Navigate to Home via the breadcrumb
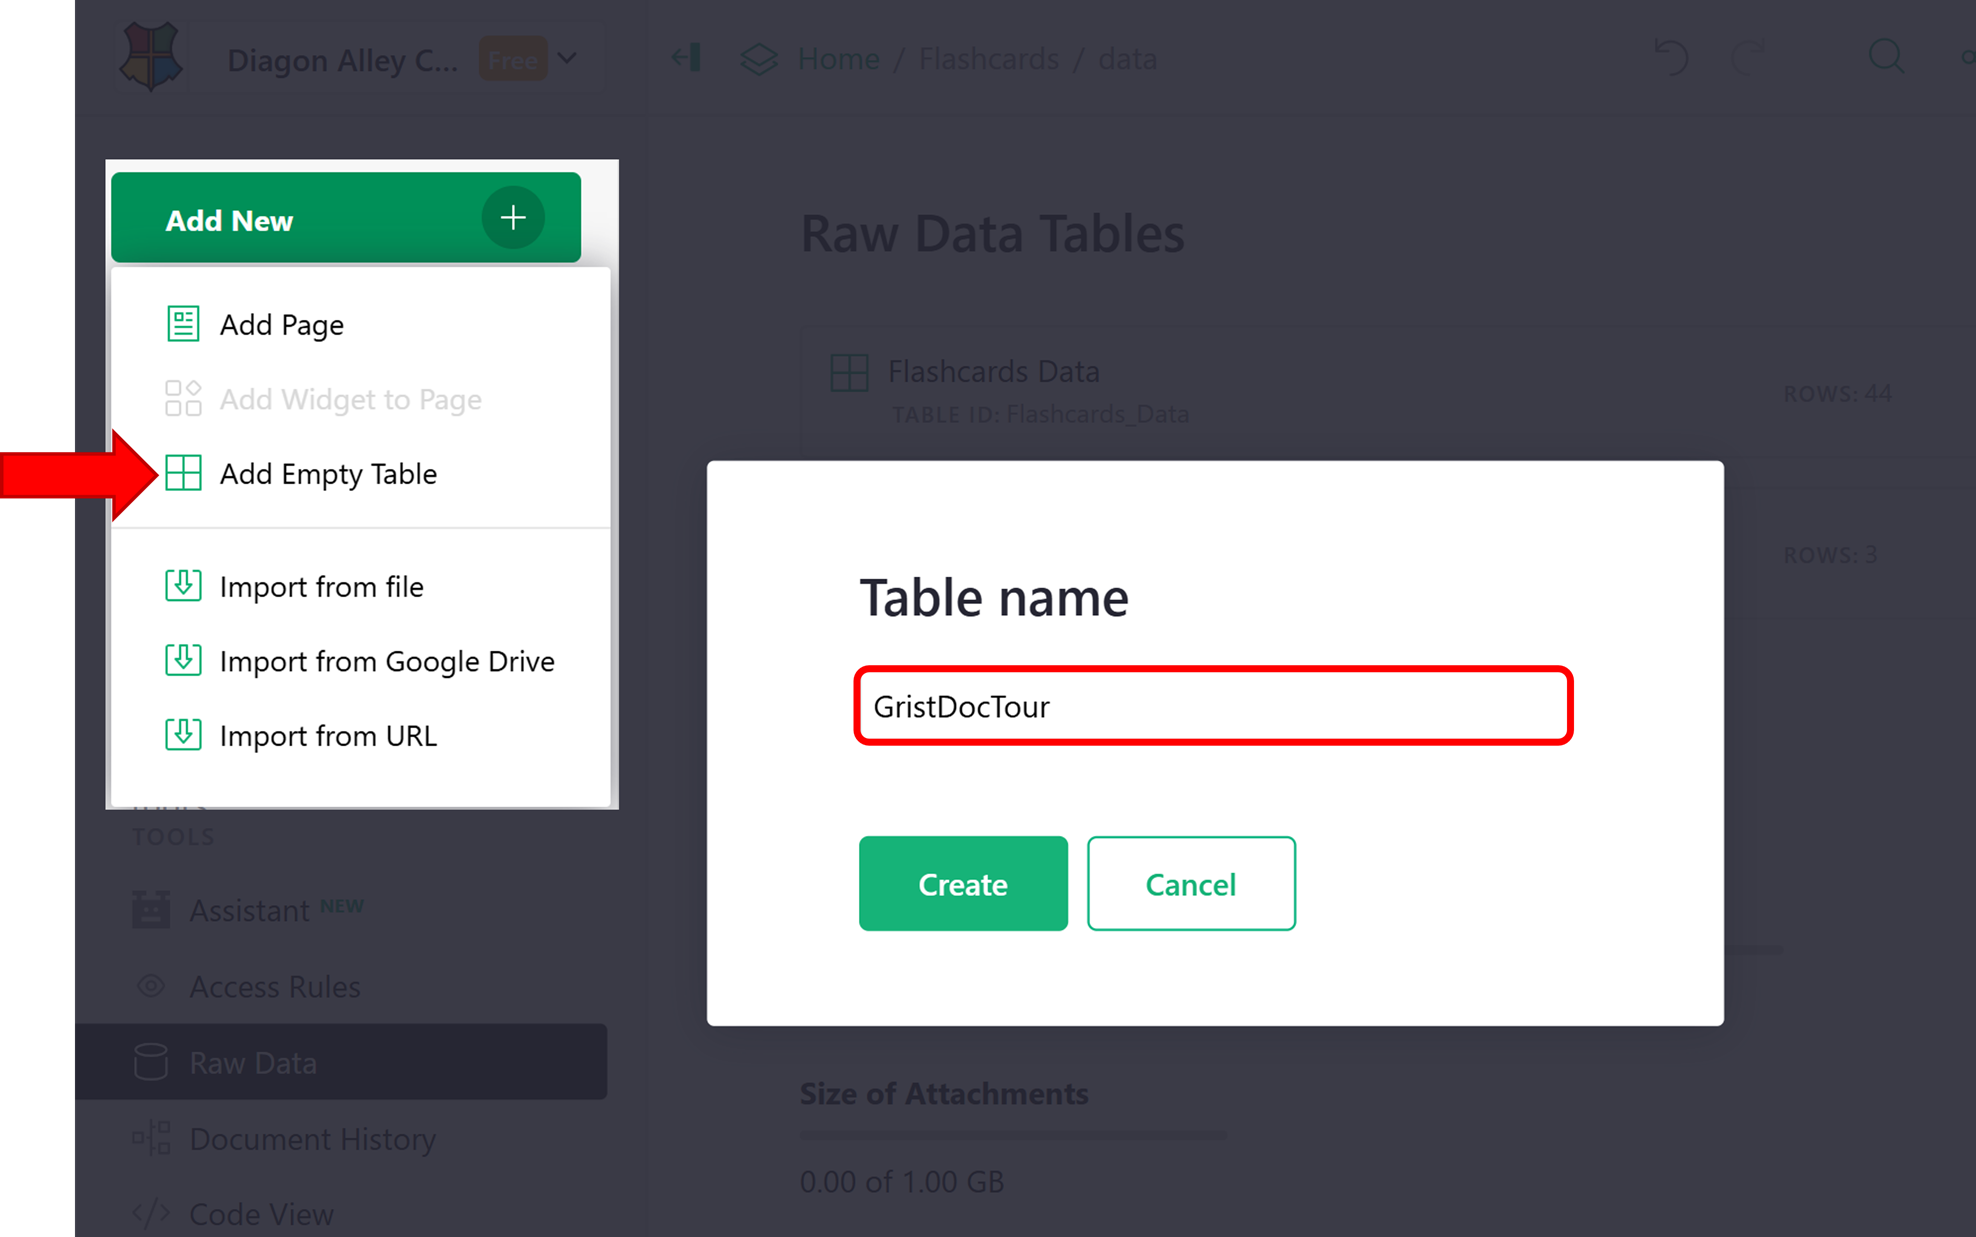 click(x=838, y=58)
